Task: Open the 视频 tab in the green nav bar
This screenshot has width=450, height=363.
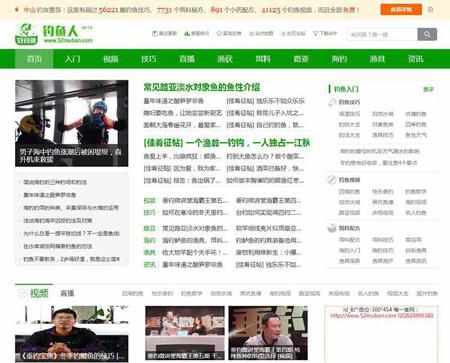Action: pos(111,59)
